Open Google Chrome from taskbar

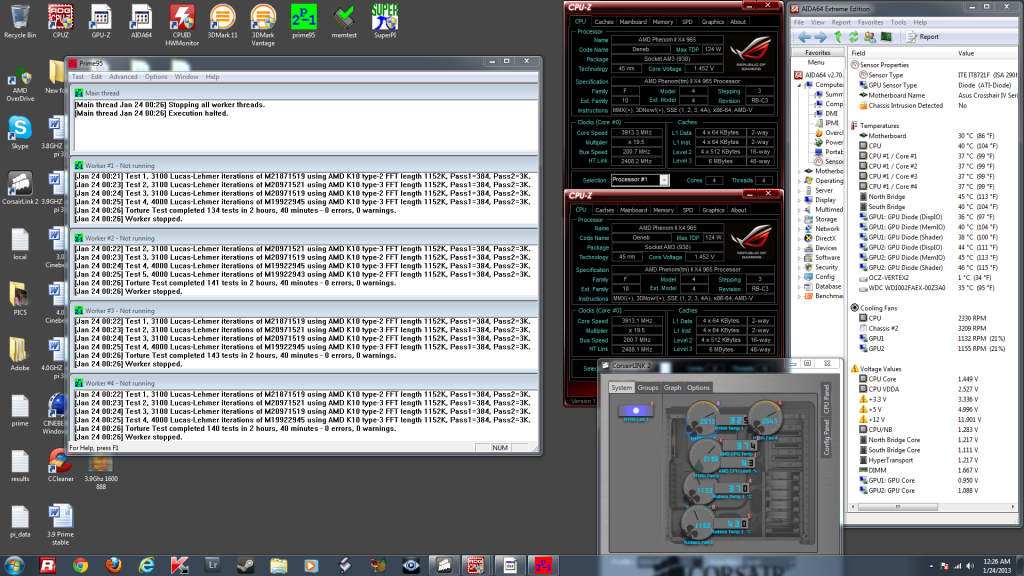pos(80,566)
